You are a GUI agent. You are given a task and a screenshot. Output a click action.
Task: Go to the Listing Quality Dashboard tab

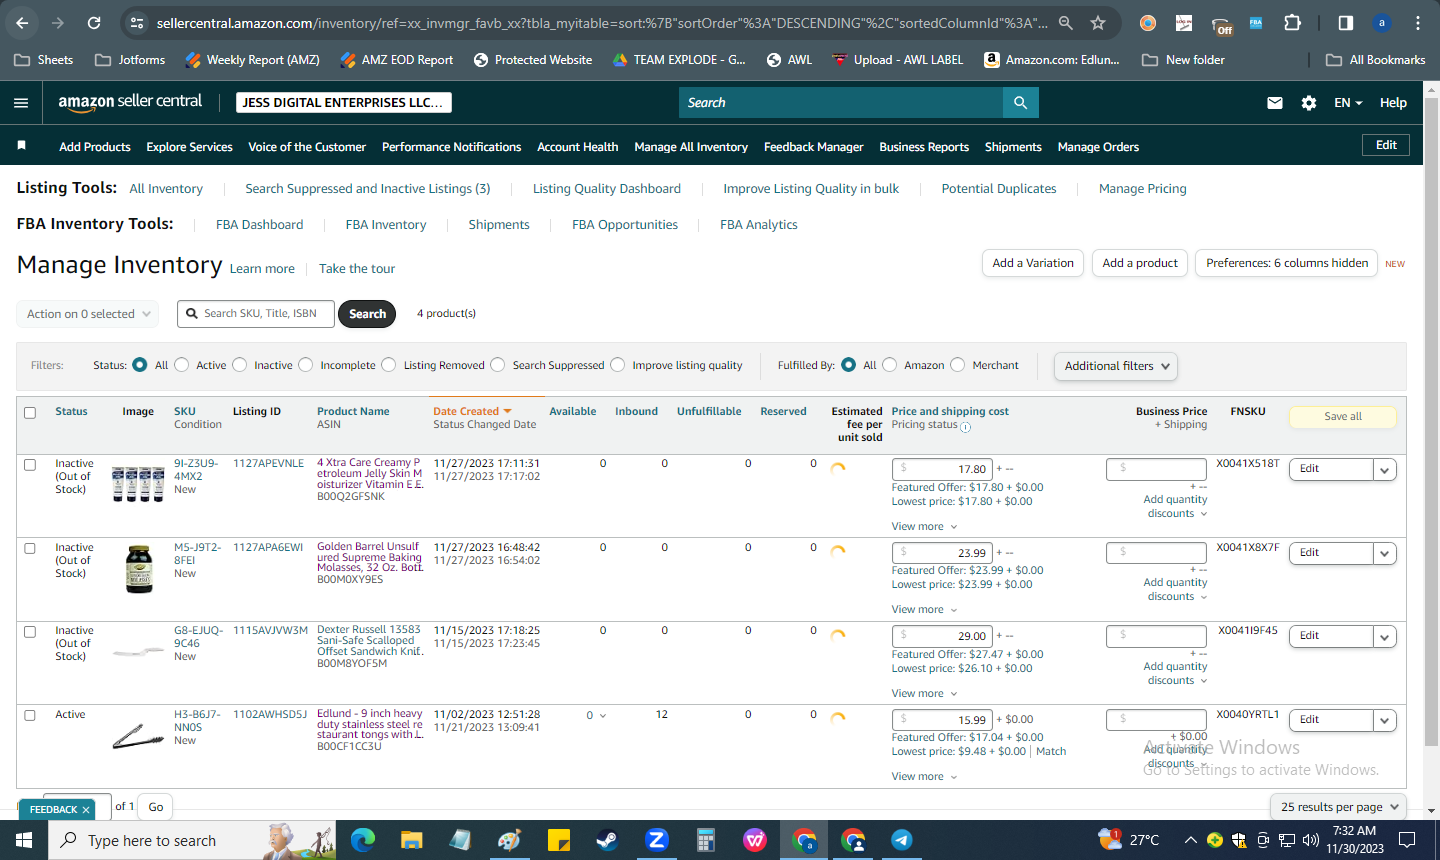606,189
